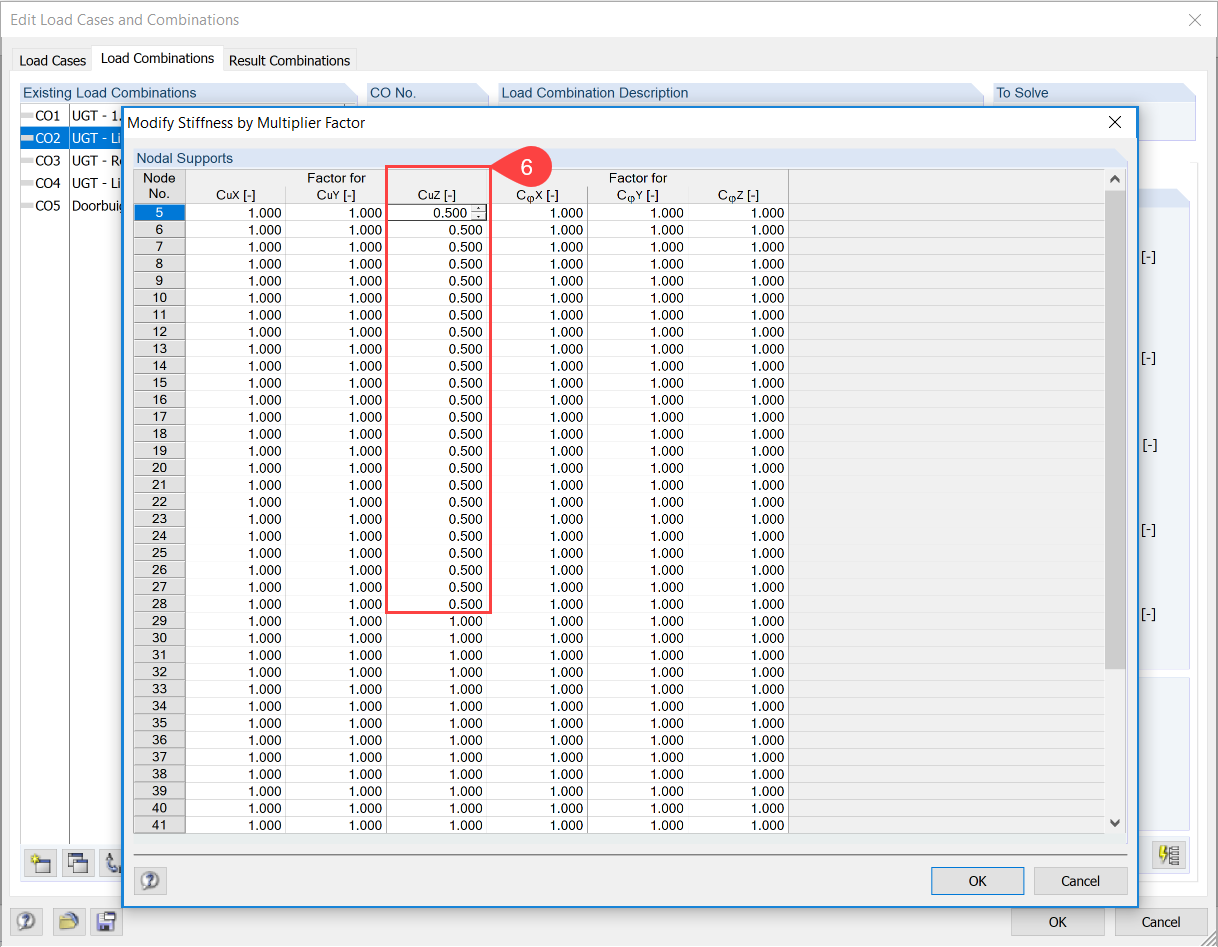Select the row for node 10
Viewport: 1218px width, 947px height.
coord(158,297)
